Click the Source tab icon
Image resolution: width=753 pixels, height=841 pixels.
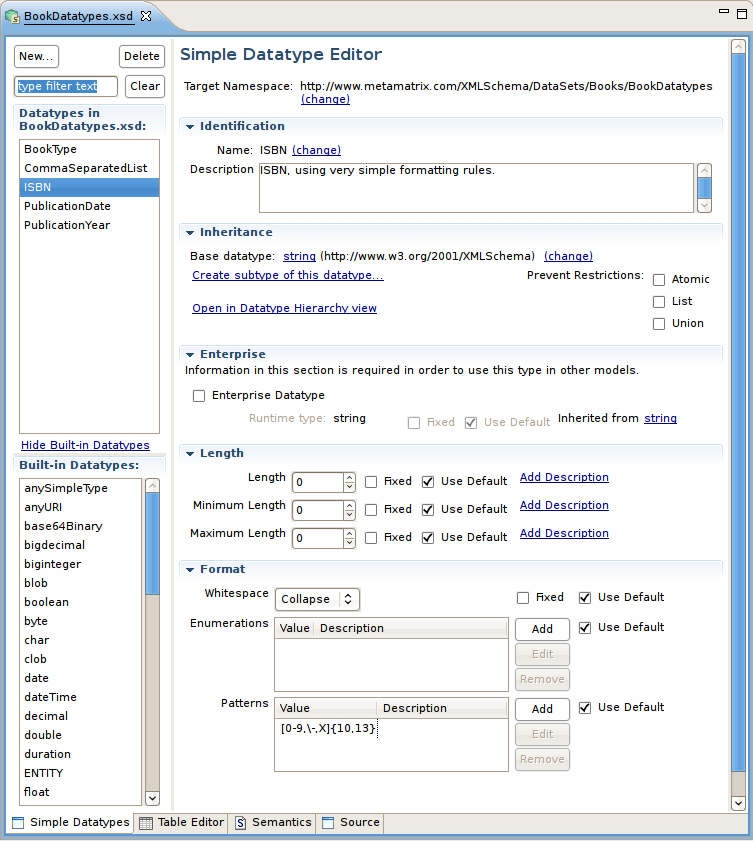328,823
